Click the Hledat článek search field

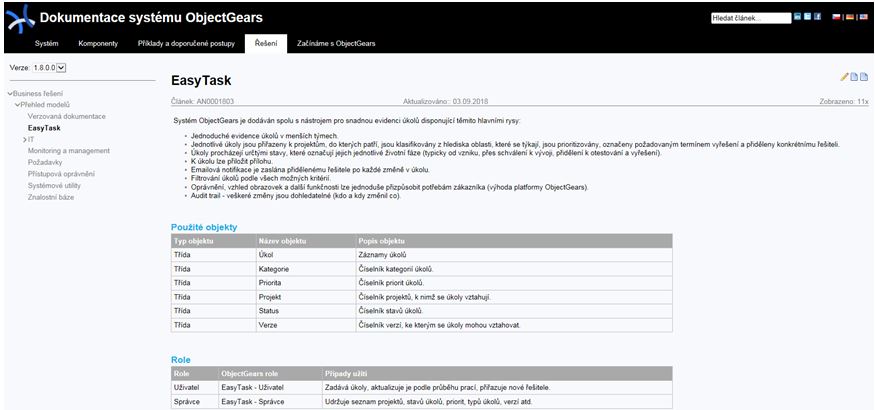(750, 18)
